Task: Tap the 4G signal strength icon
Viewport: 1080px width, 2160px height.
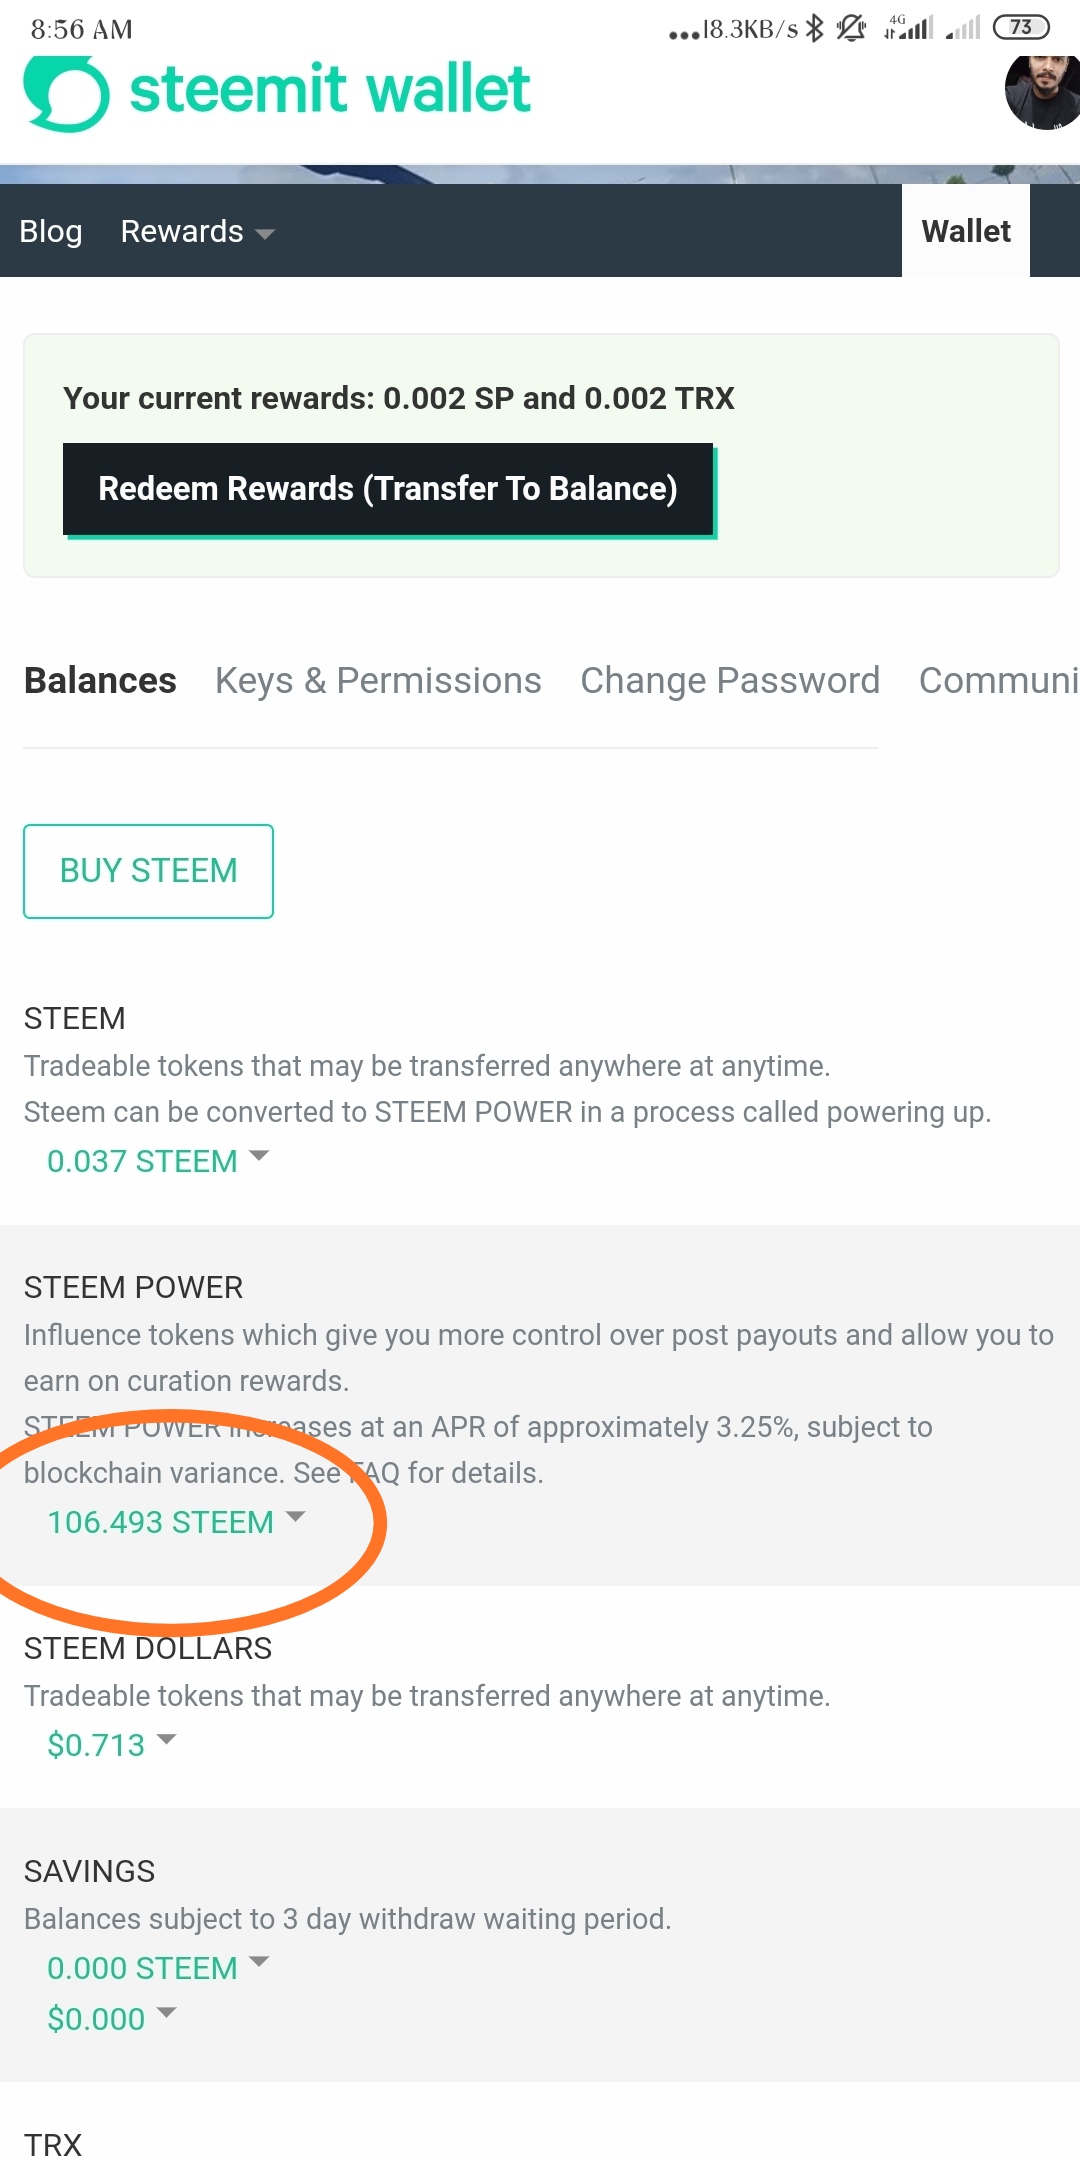Action: [908, 27]
